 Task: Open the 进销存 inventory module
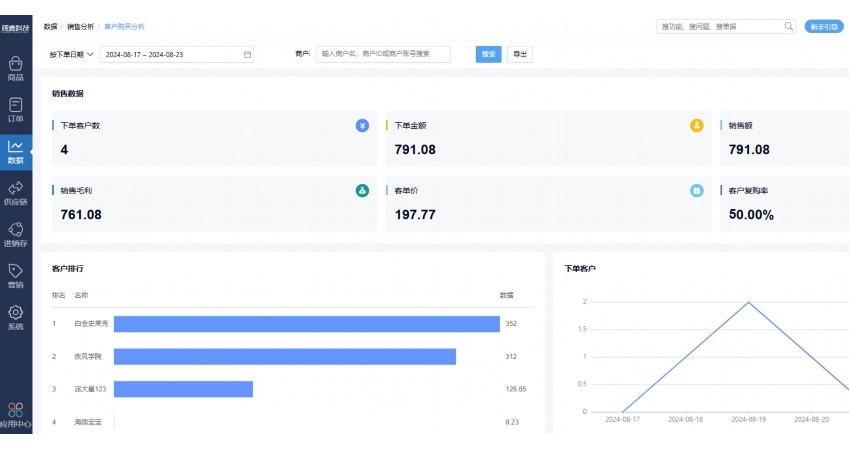(x=15, y=234)
